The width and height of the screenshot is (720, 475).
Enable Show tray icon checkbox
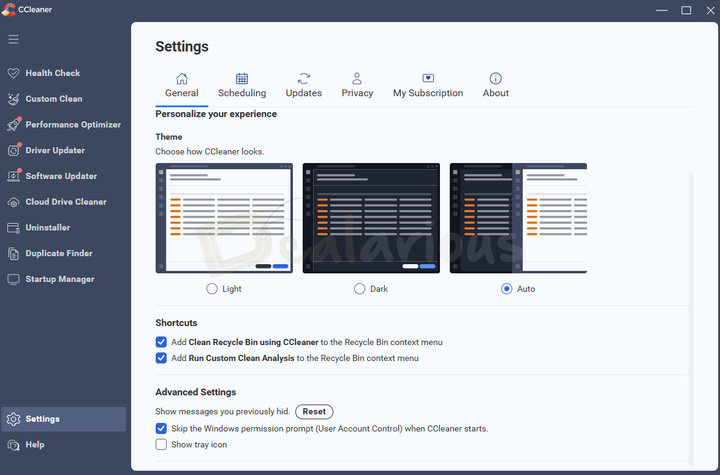pyautogui.click(x=161, y=444)
